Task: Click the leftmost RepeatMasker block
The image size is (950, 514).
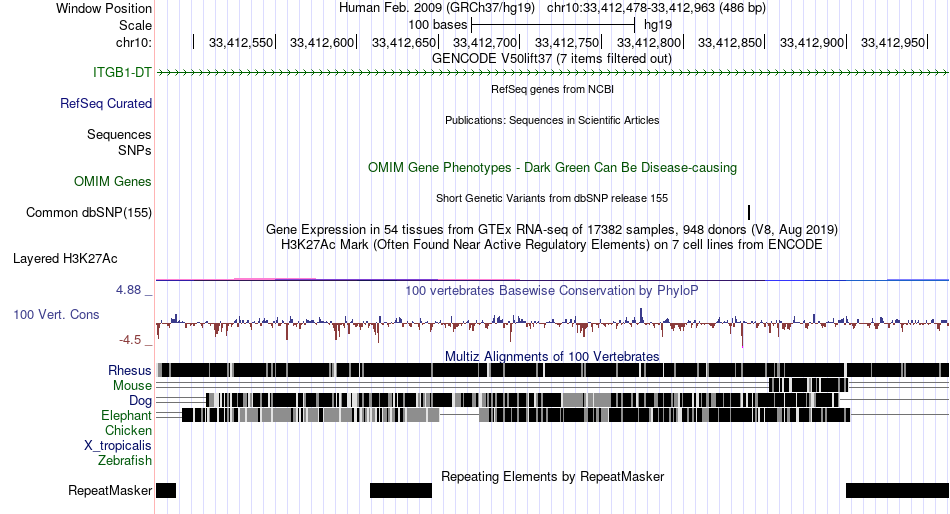Action: click(166, 490)
